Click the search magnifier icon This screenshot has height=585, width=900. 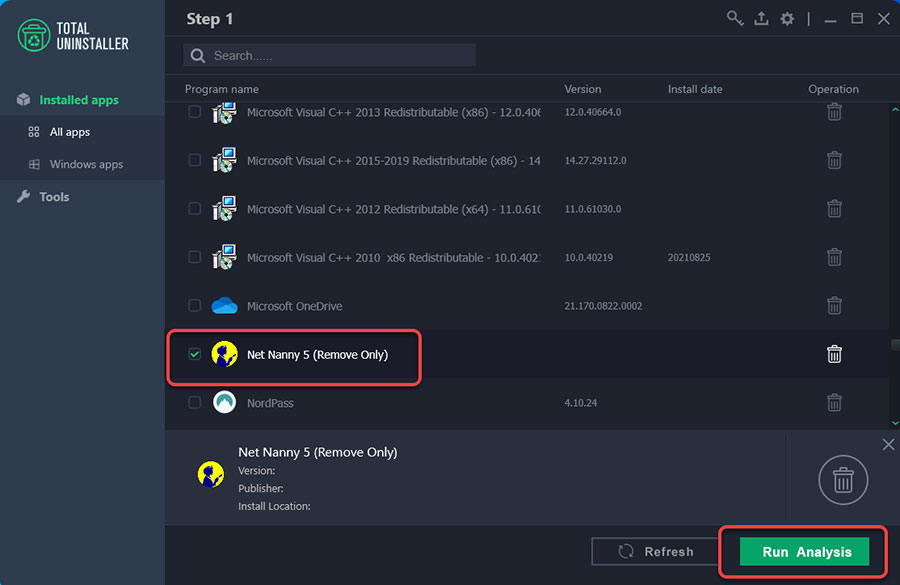pos(198,56)
